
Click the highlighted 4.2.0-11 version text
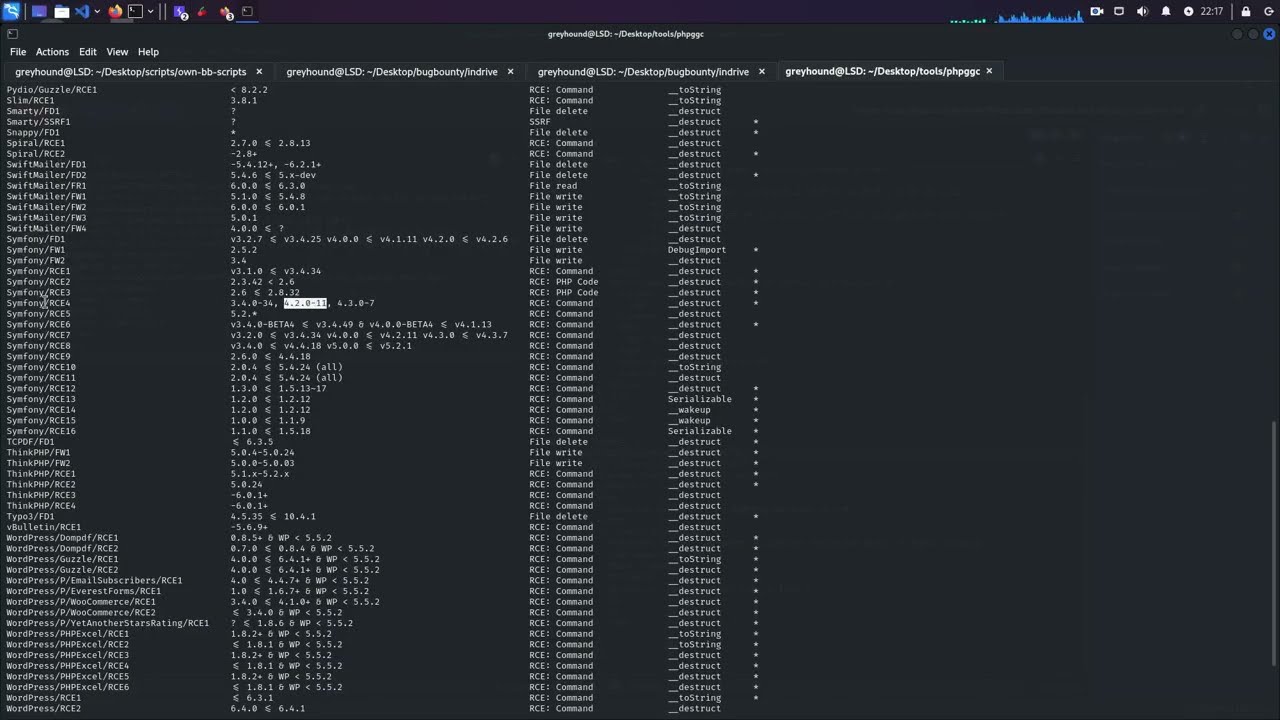click(x=305, y=303)
